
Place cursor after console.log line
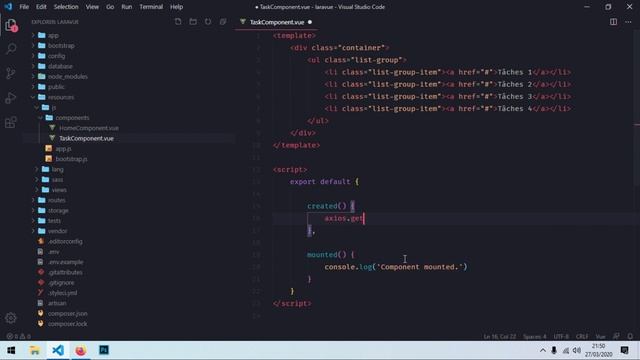click(x=467, y=267)
